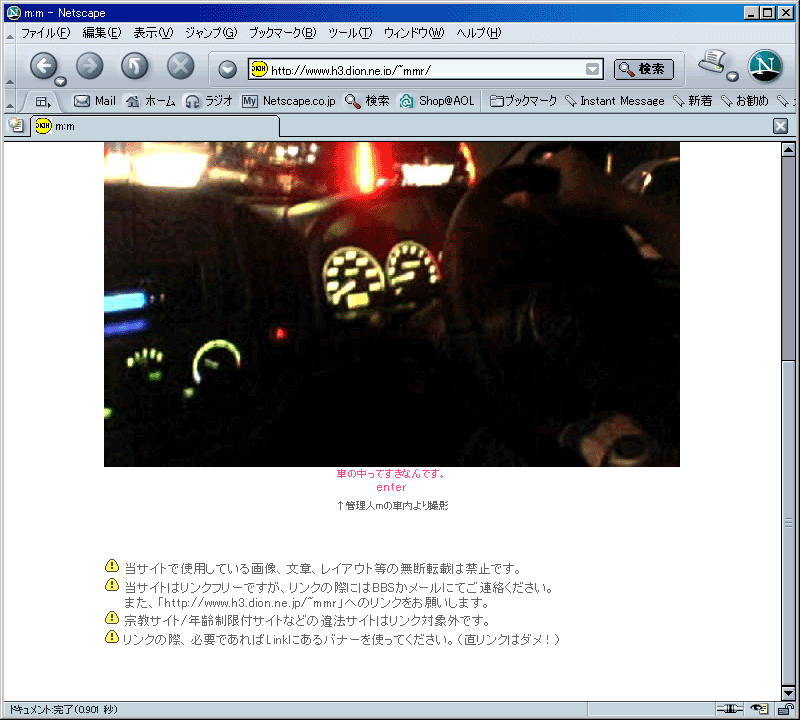Open the ヘルプ(H) menu
The width and height of the screenshot is (800, 720).
click(x=479, y=33)
